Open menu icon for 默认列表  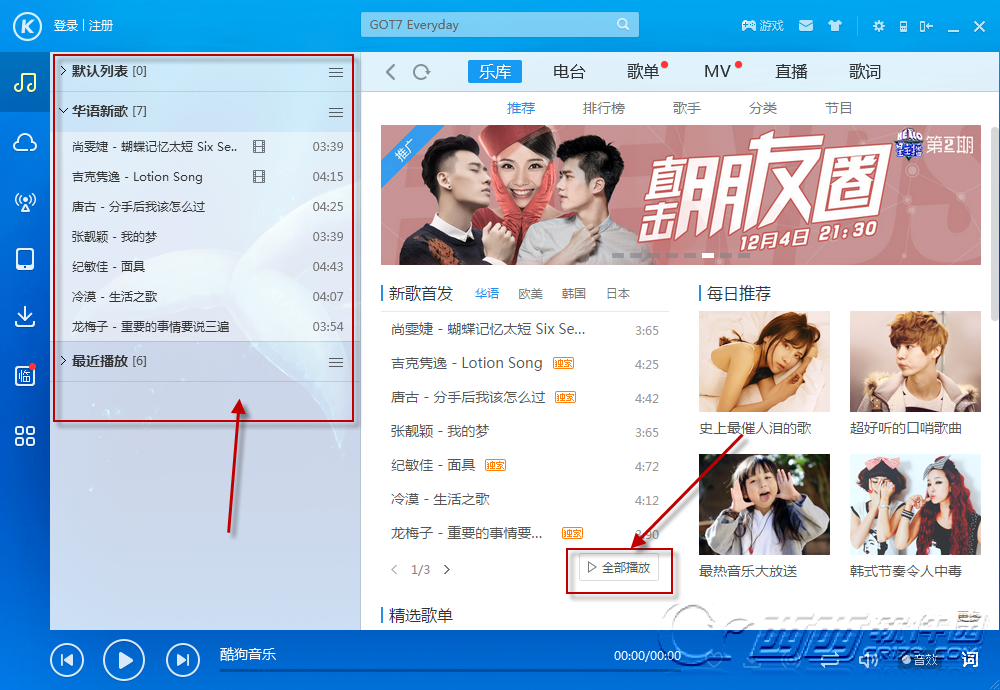[336, 72]
